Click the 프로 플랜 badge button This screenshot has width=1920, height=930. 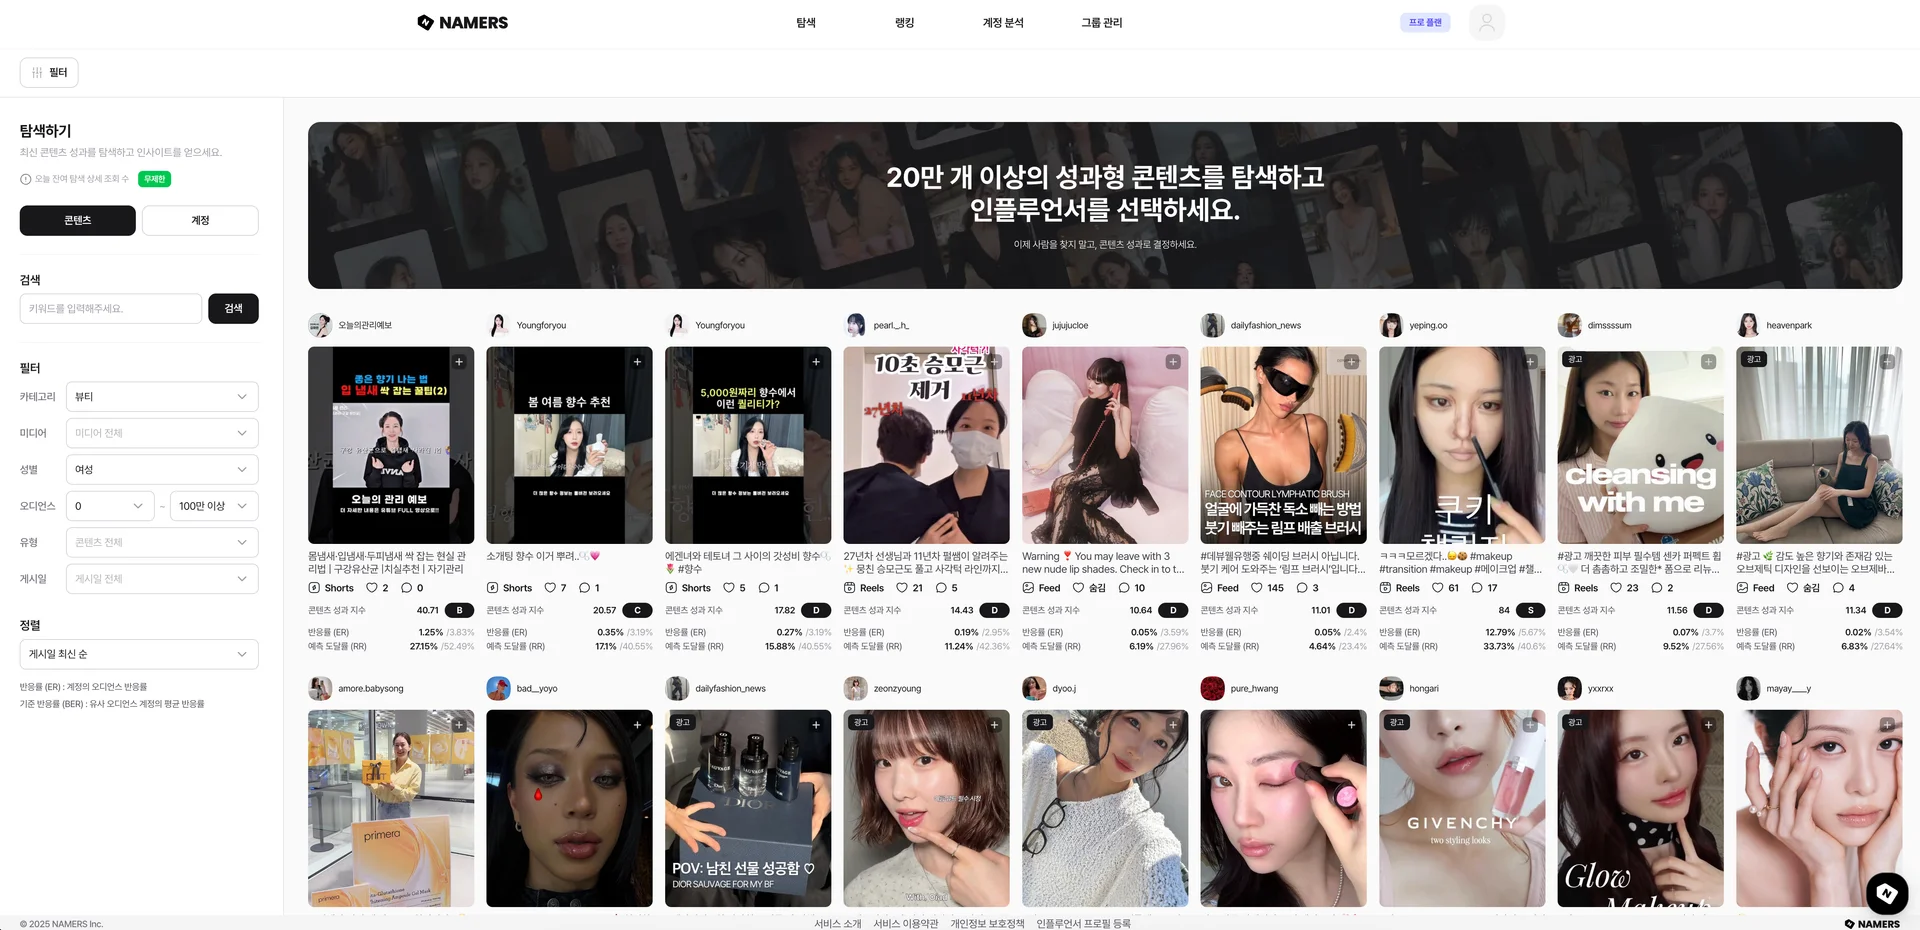1425,22
